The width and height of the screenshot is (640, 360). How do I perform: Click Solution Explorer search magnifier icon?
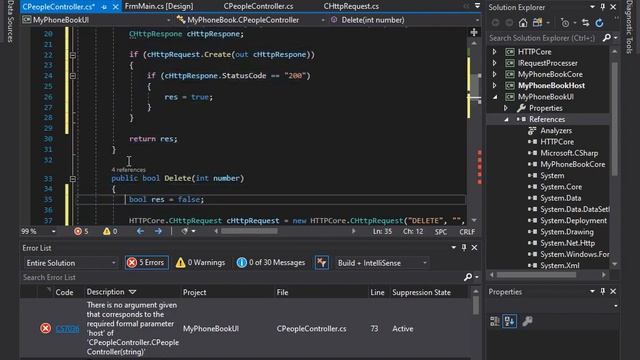coord(607,38)
